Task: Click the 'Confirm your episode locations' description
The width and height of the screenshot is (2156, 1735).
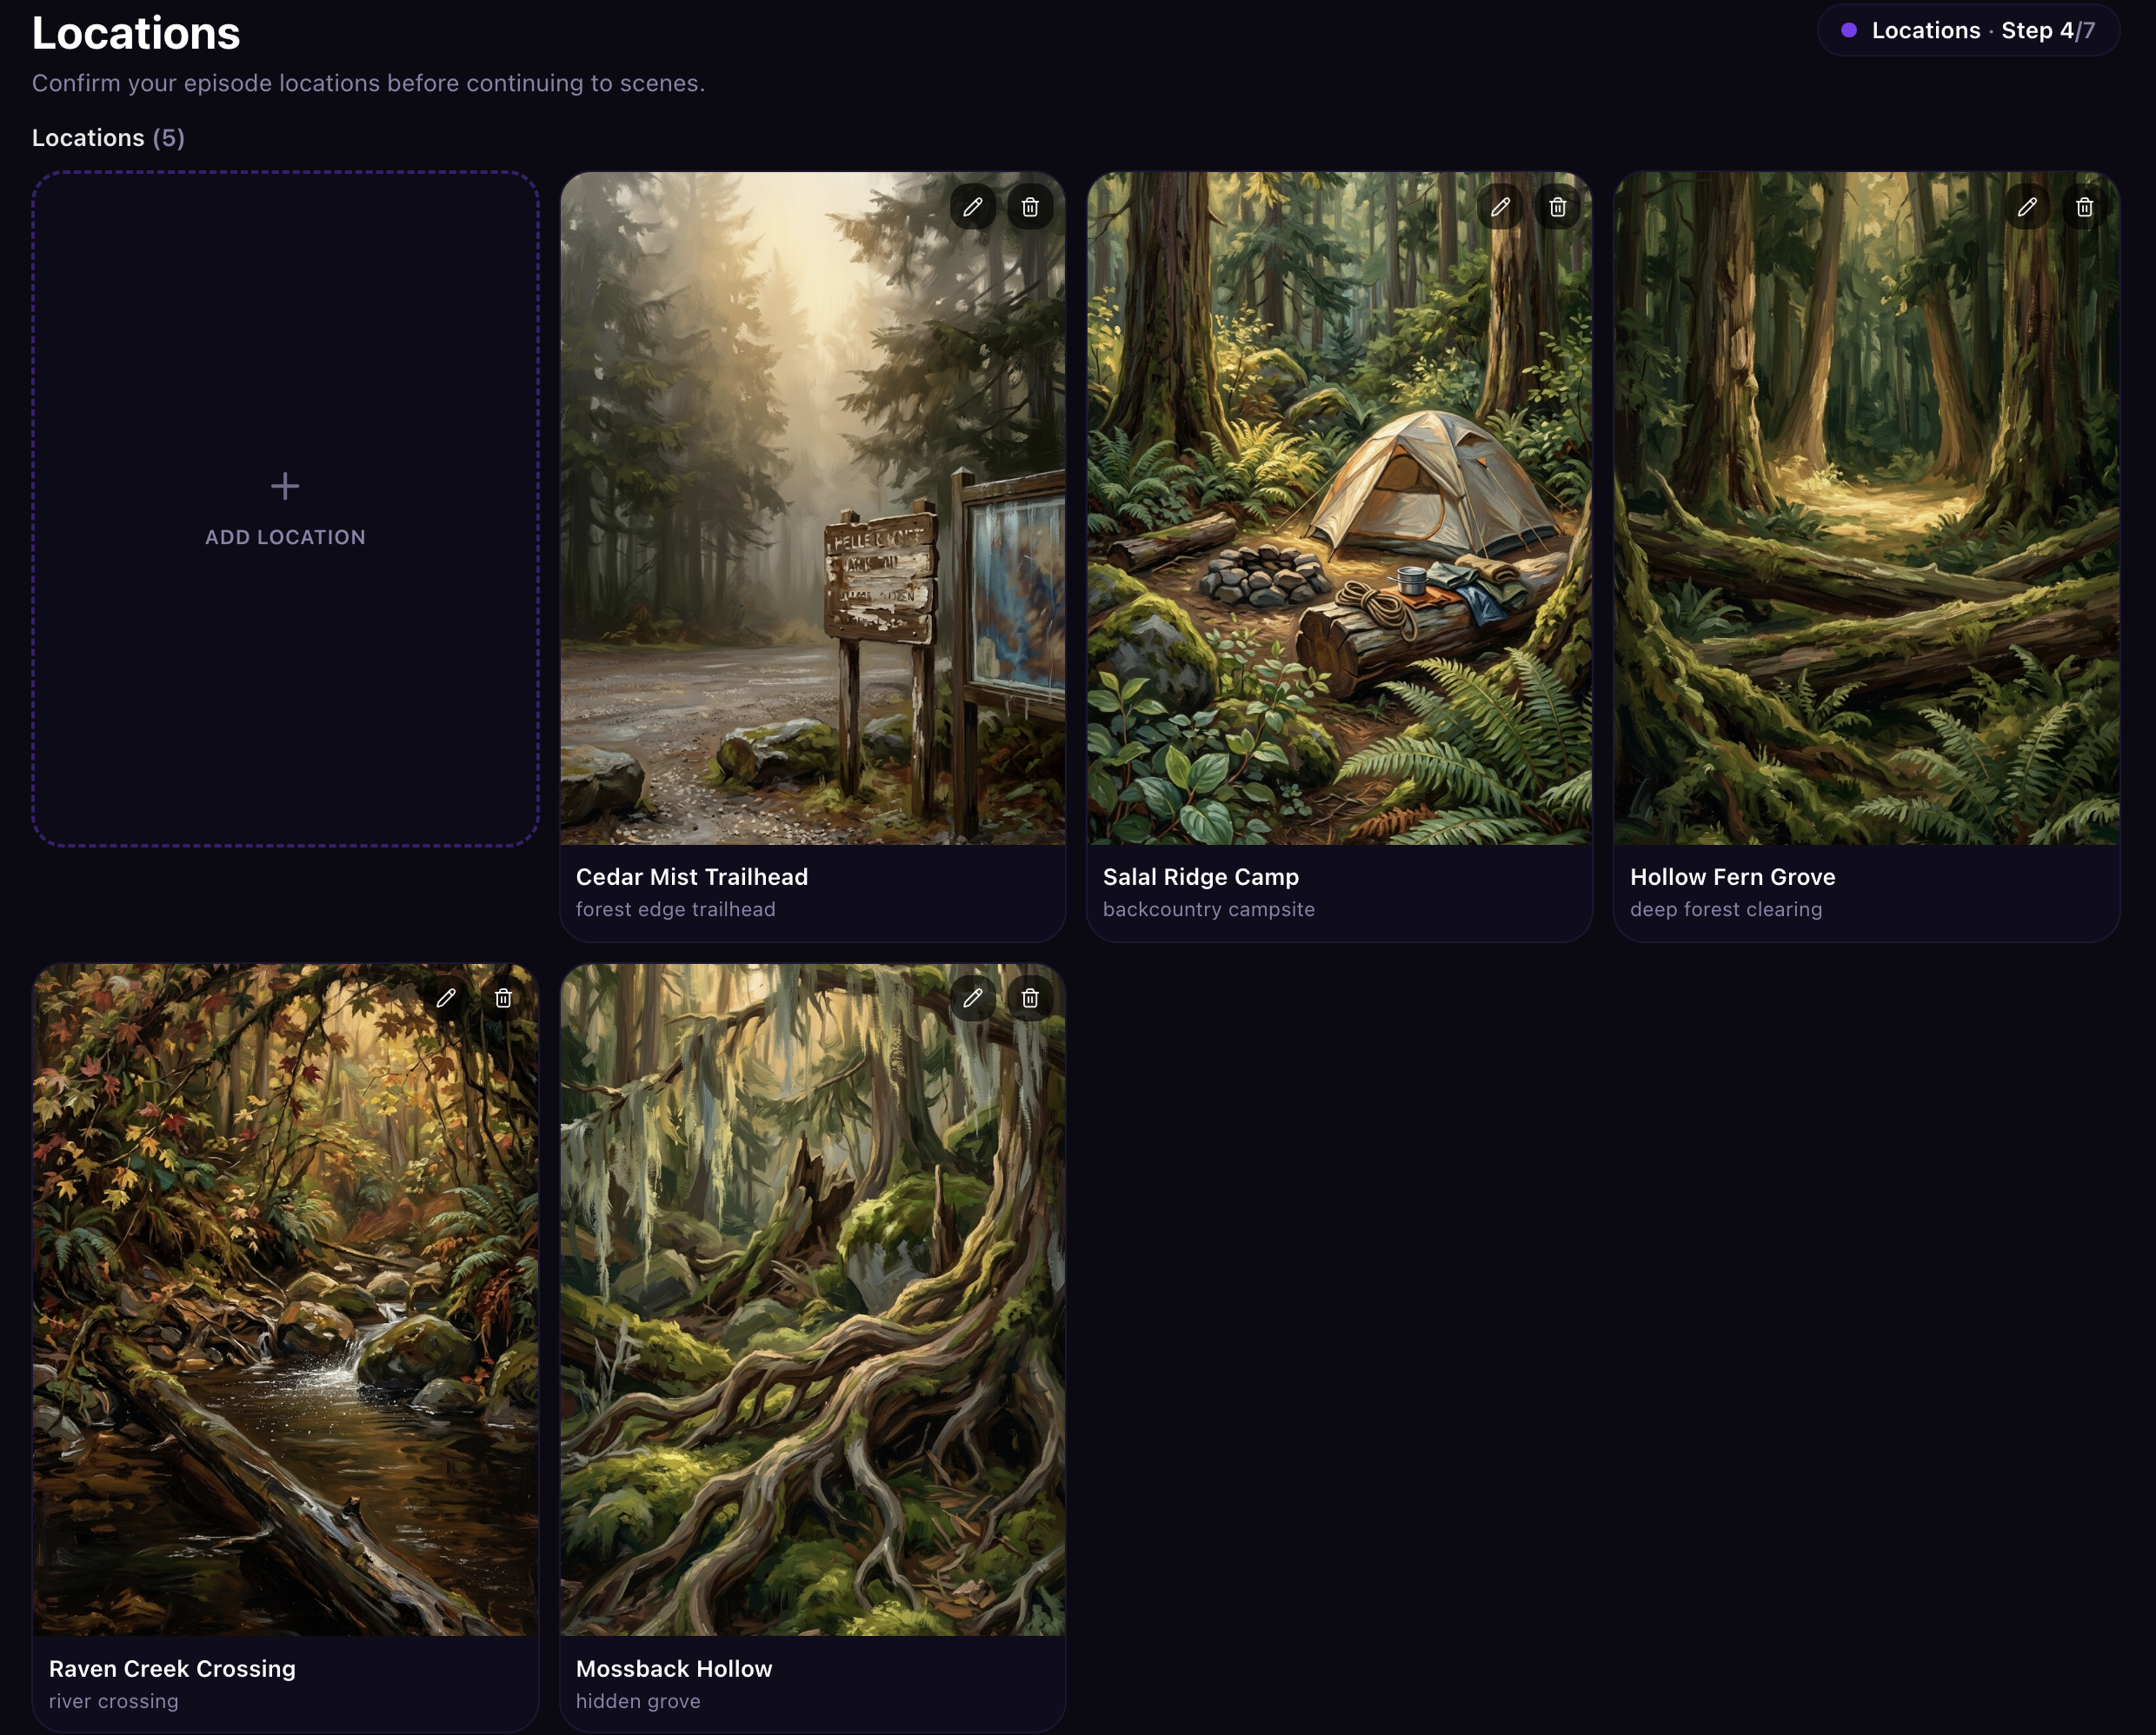Action: pyautogui.click(x=368, y=83)
